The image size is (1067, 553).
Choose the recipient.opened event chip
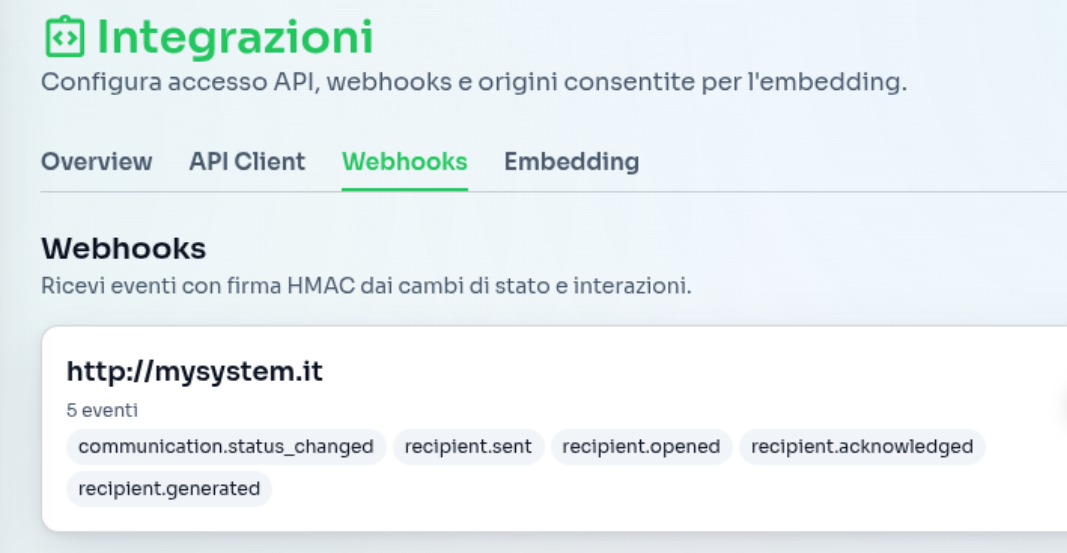pyautogui.click(x=641, y=447)
